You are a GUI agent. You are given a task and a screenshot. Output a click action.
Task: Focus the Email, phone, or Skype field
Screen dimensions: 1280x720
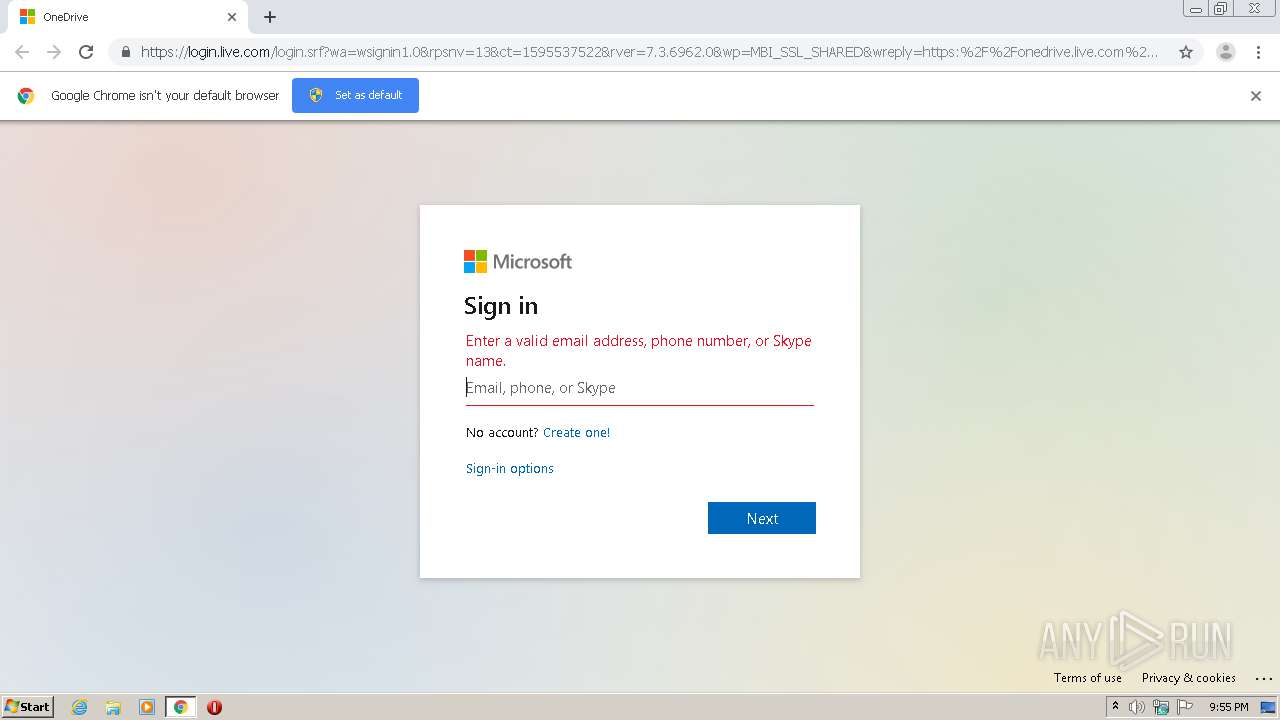pyautogui.click(x=640, y=388)
